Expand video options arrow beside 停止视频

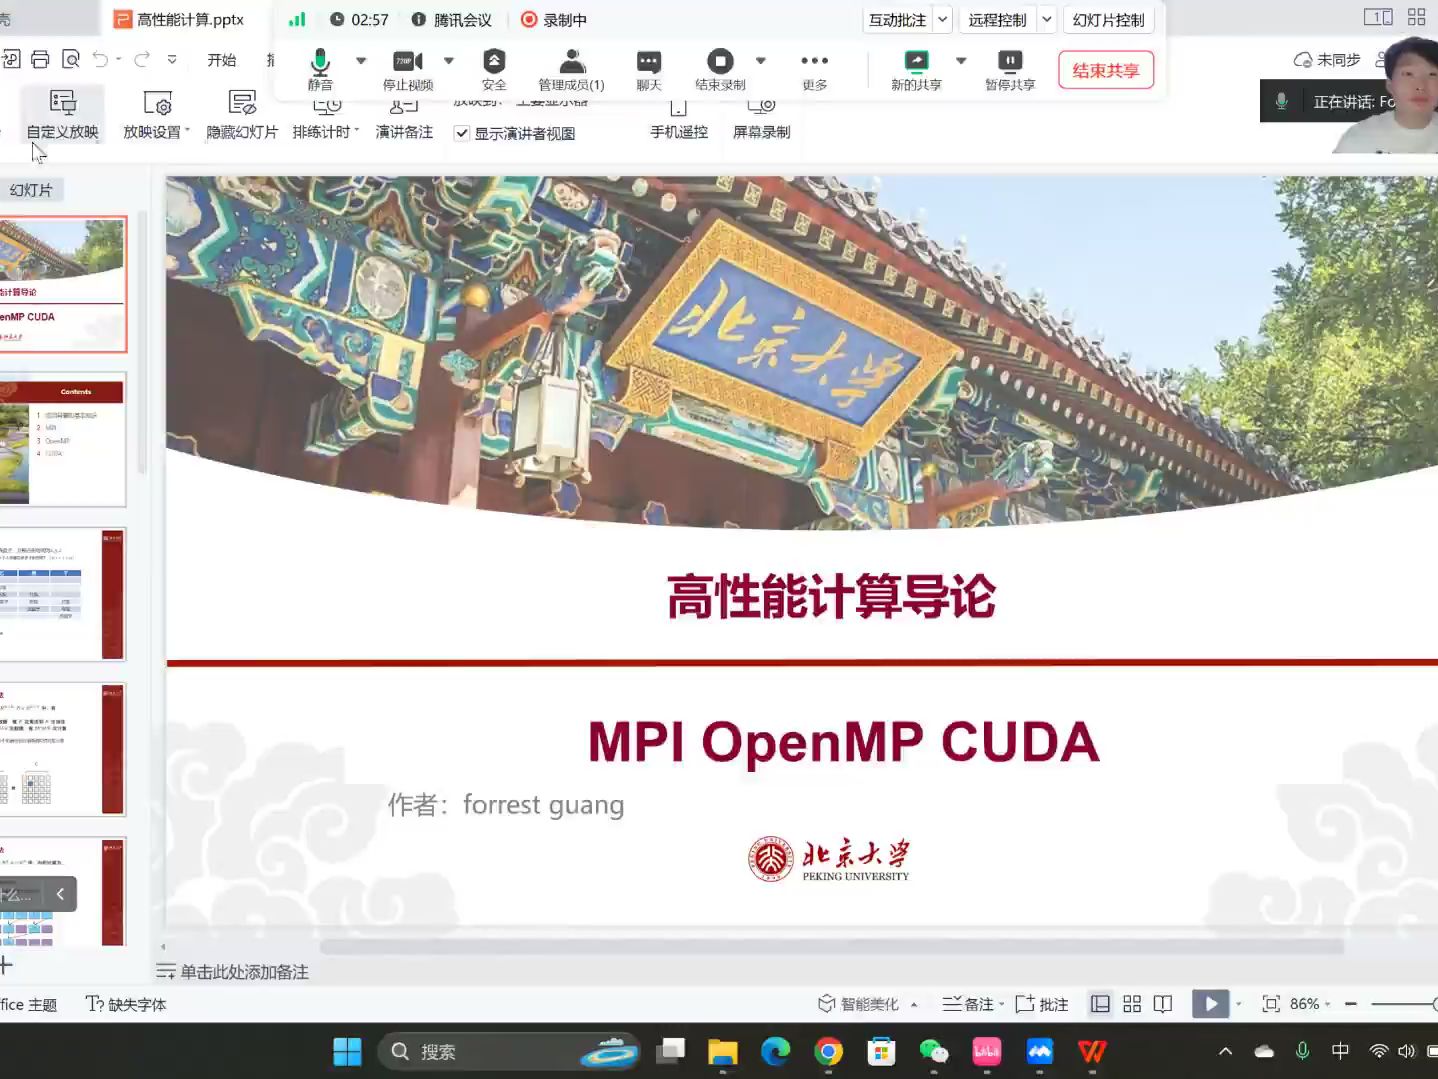(449, 61)
